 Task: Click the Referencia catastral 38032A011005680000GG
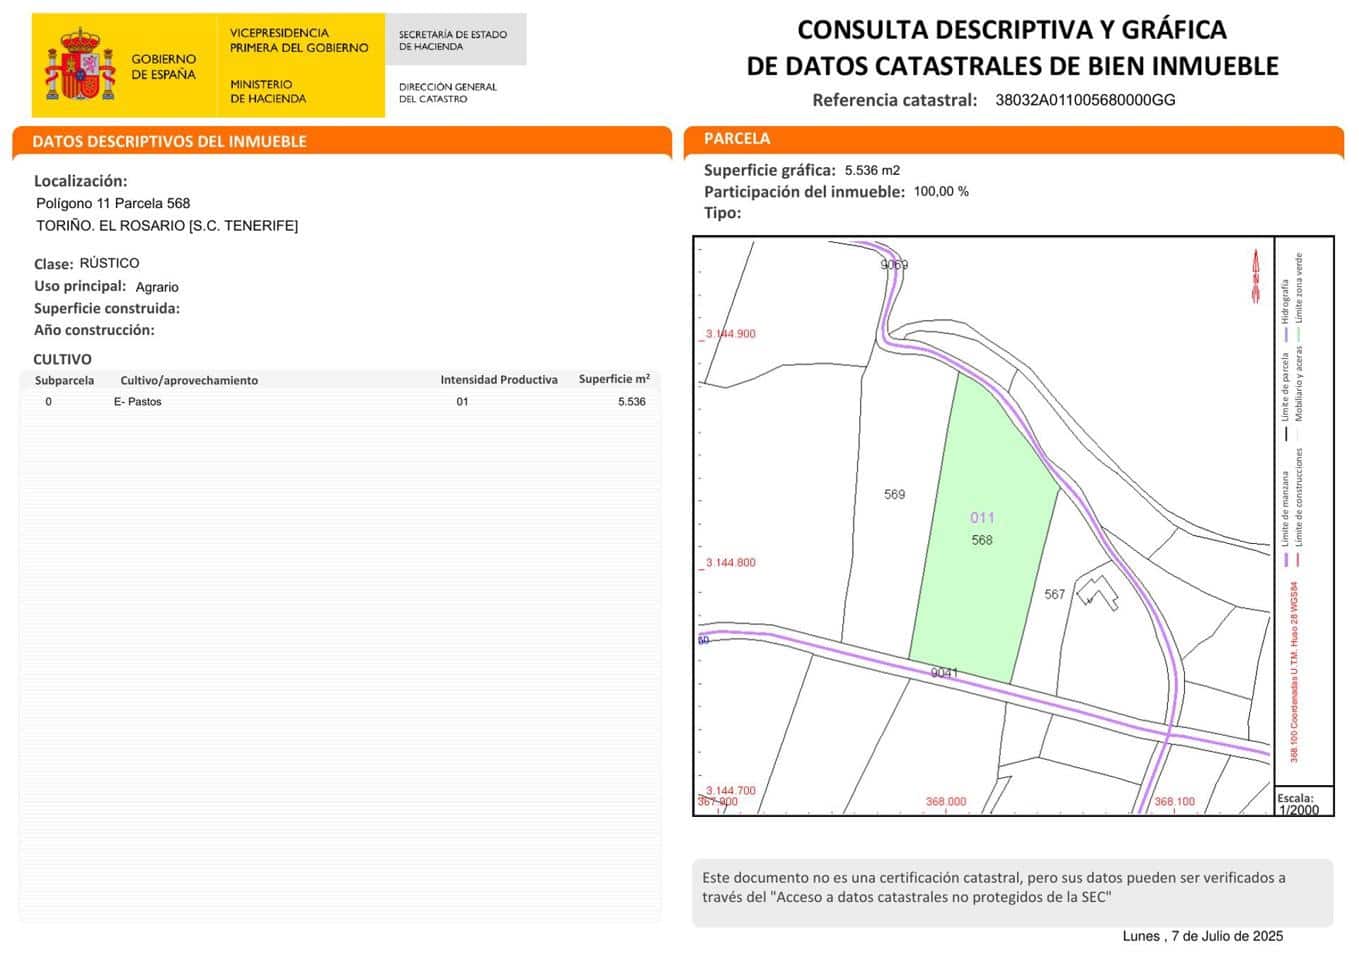[x=1085, y=99]
